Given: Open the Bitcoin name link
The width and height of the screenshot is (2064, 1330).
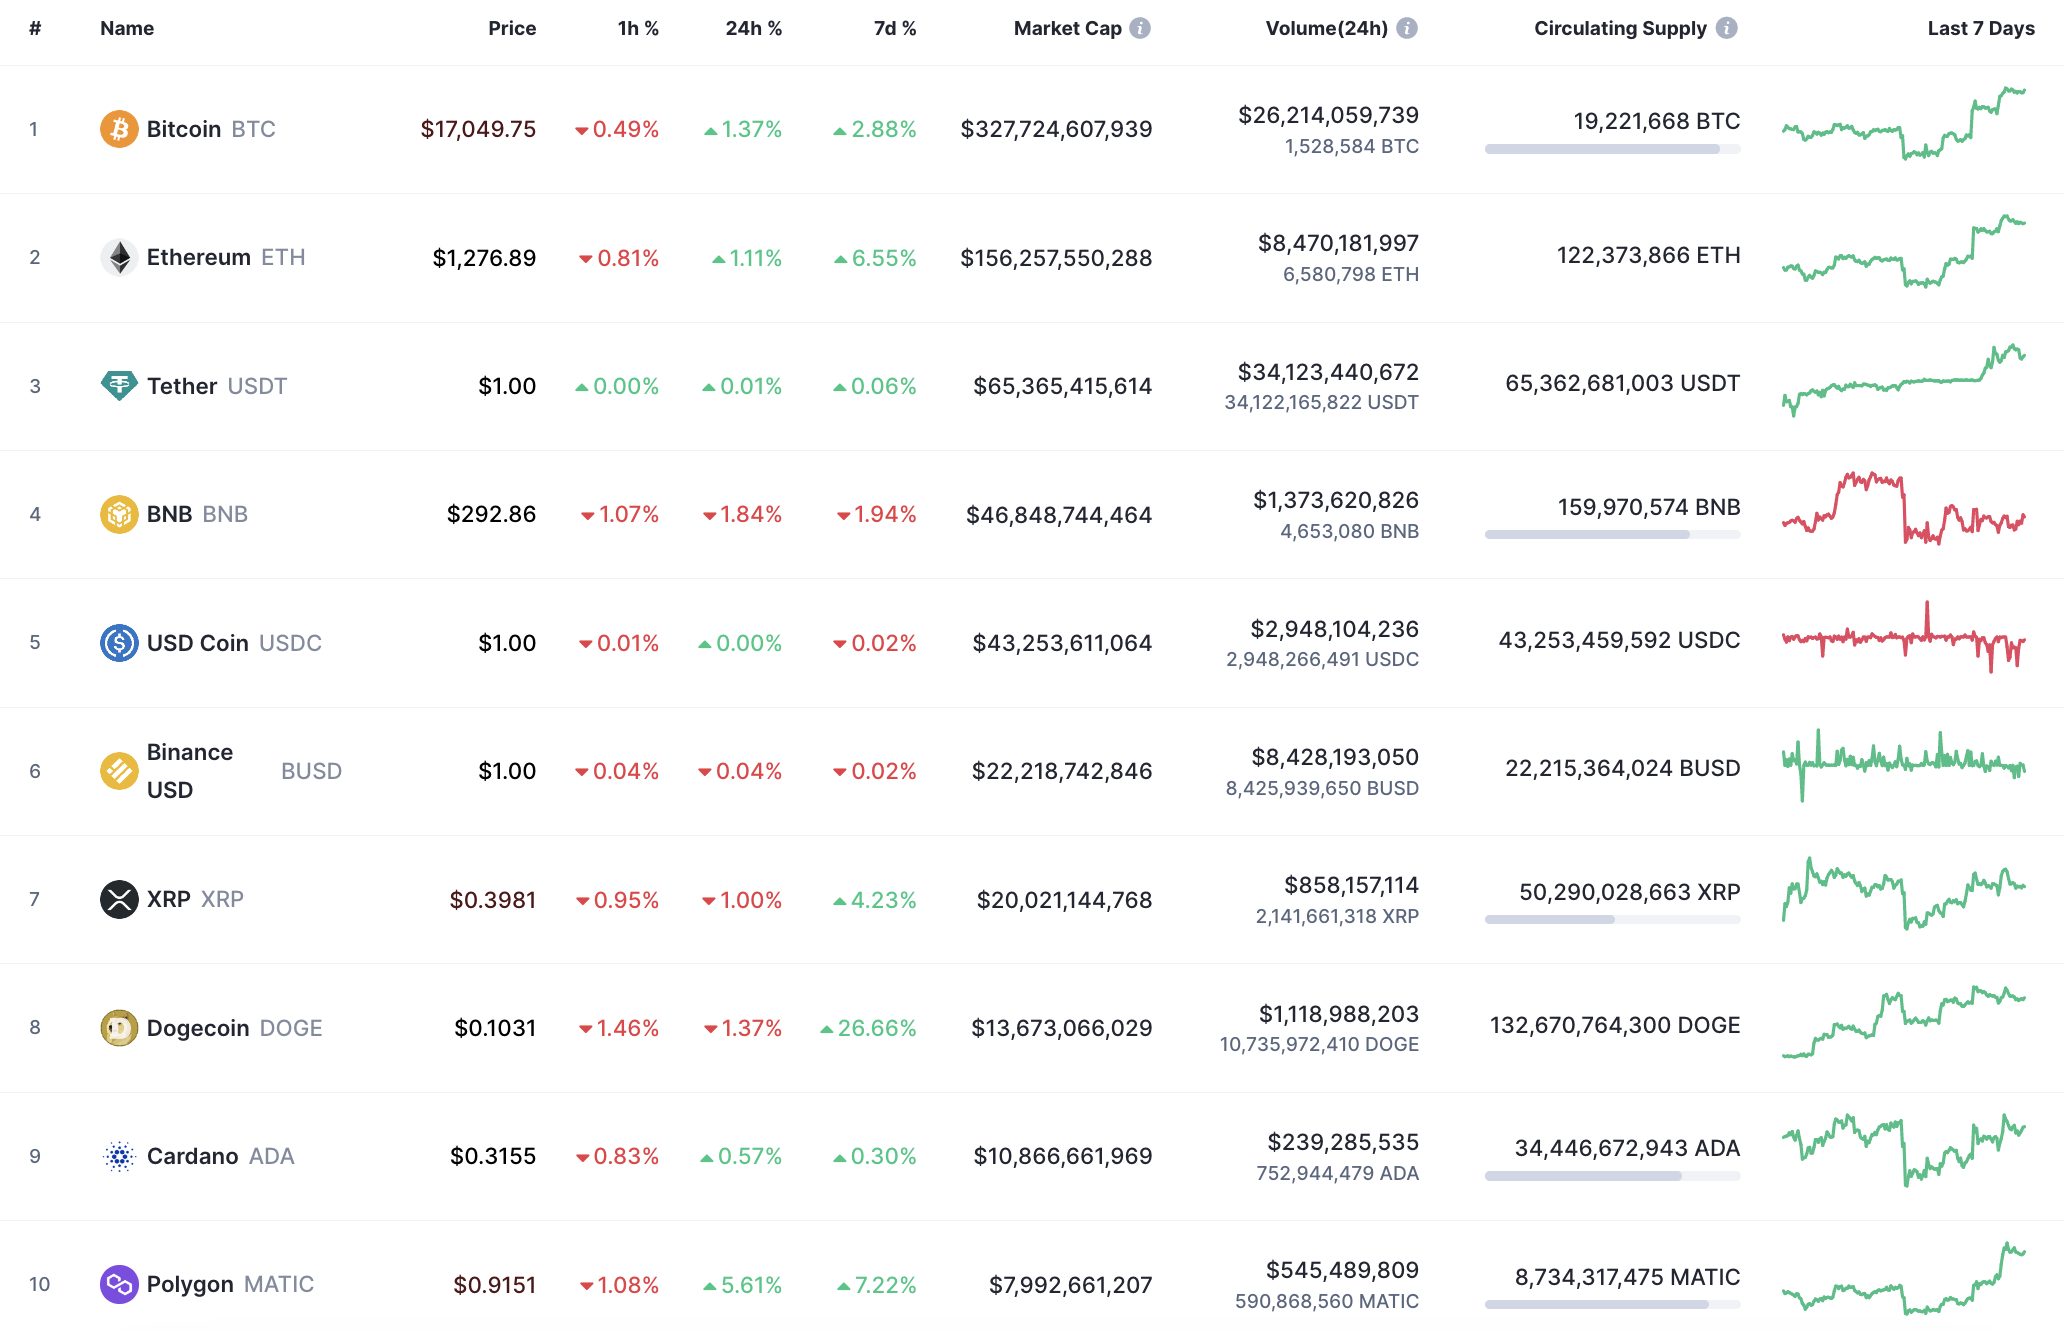Looking at the screenshot, I should pyautogui.click(x=183, y=128).
